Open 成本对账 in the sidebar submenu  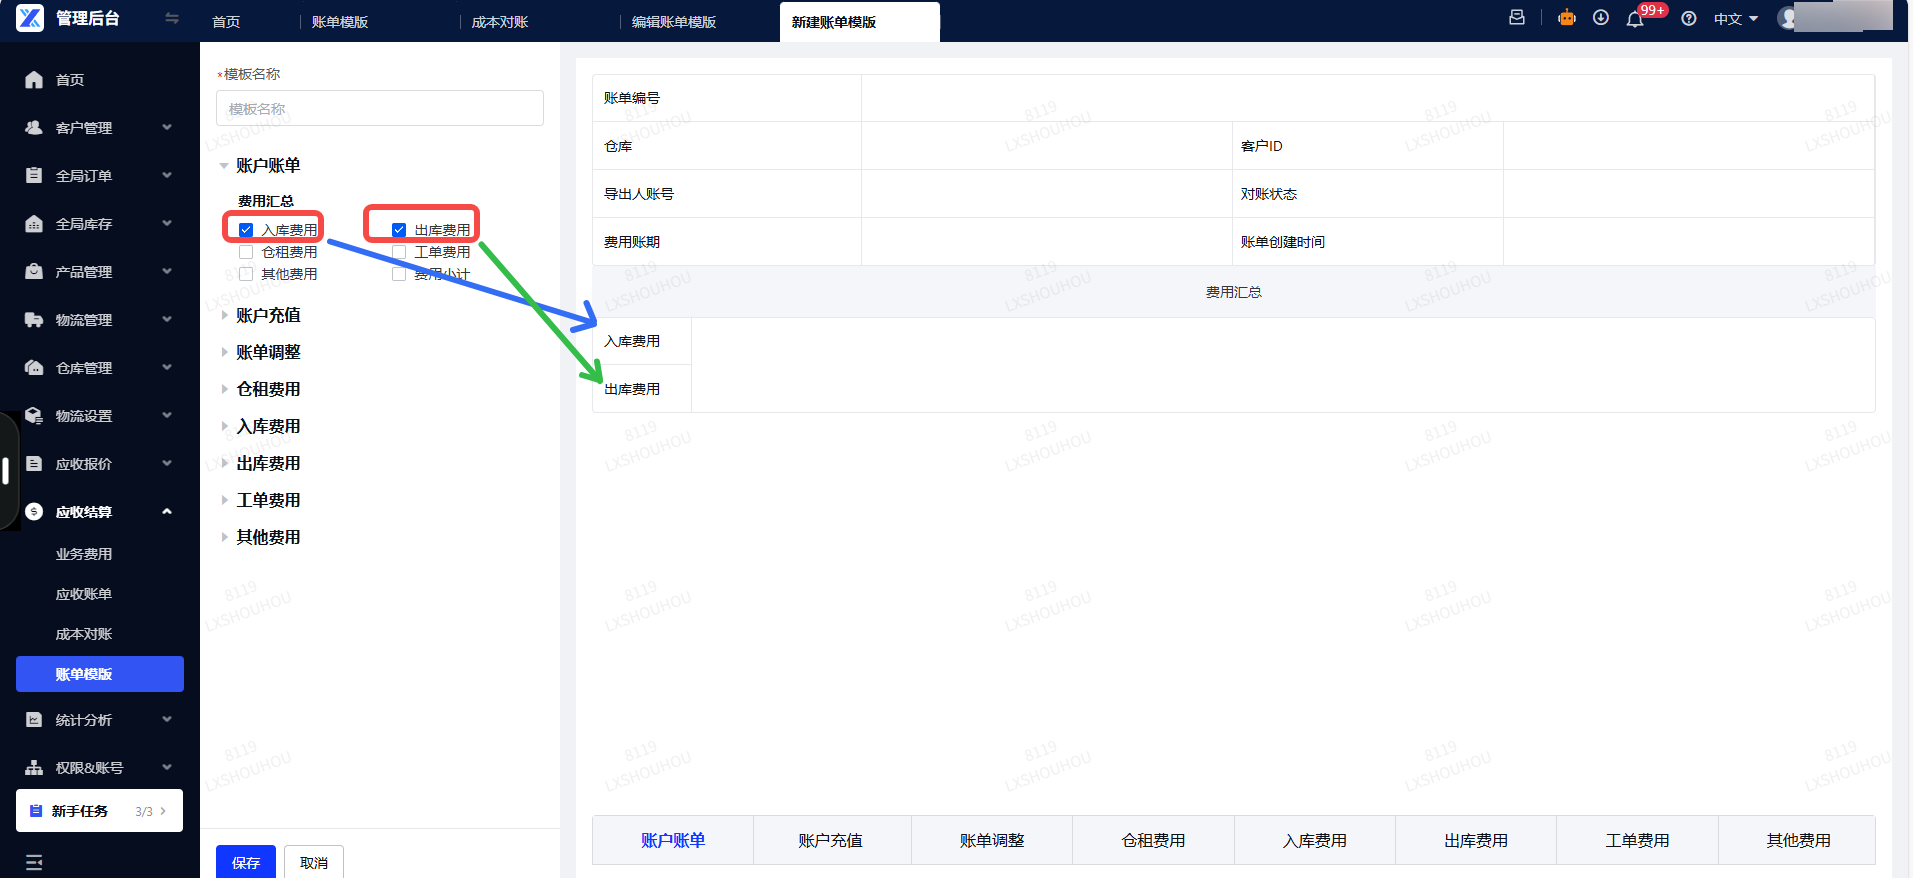[84, 634]
